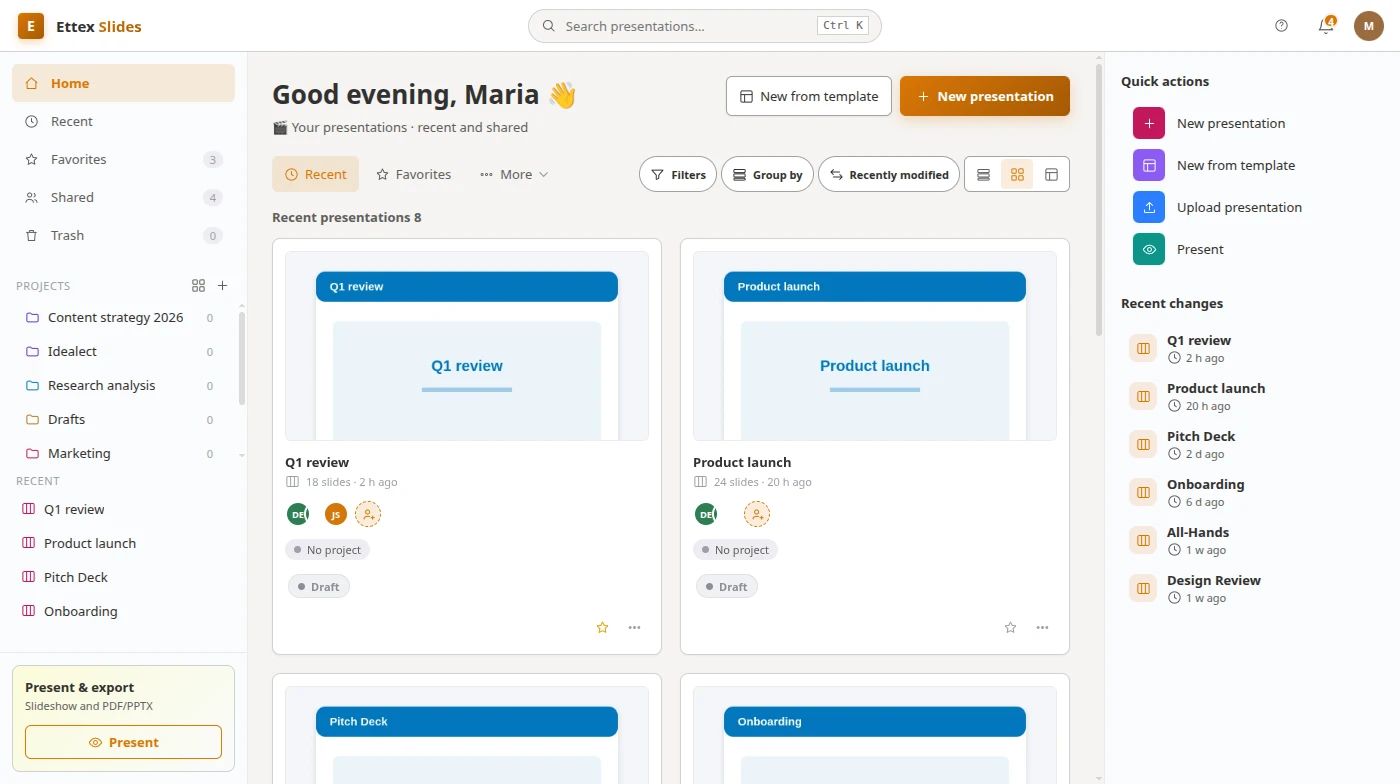
Task: Add collaborator on Product launch card
Action: tap(757, 514)
